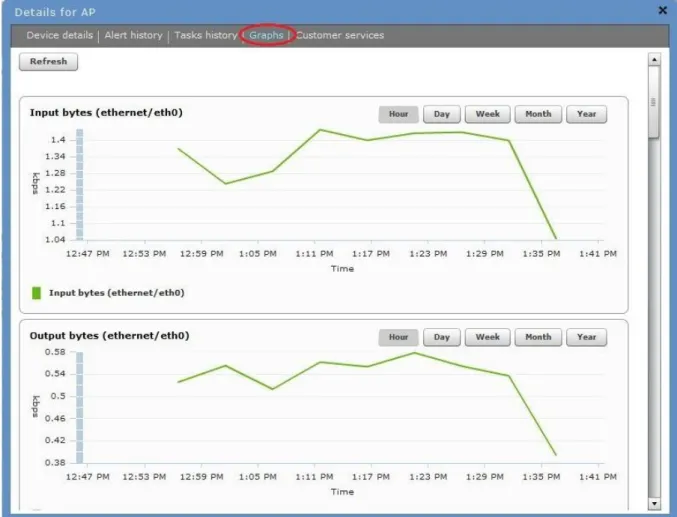Click 12:47 PM label on Output graph
Image resolution: width=677 pixels, height=517 pixels.
pyautogui.click(x=88, y=477)
